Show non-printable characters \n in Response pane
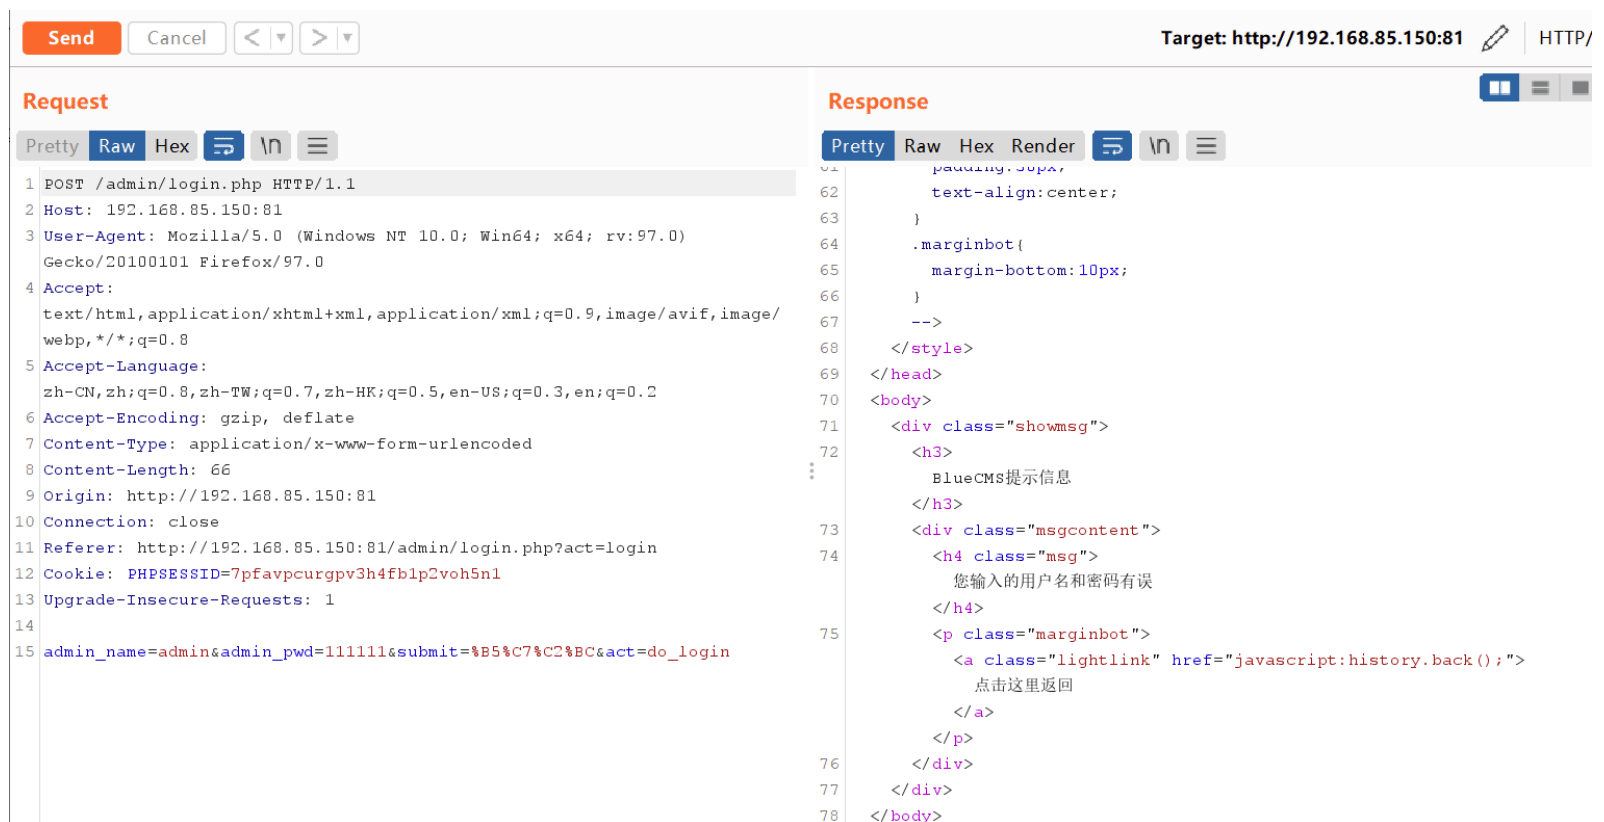 (x=1159, y=146)
